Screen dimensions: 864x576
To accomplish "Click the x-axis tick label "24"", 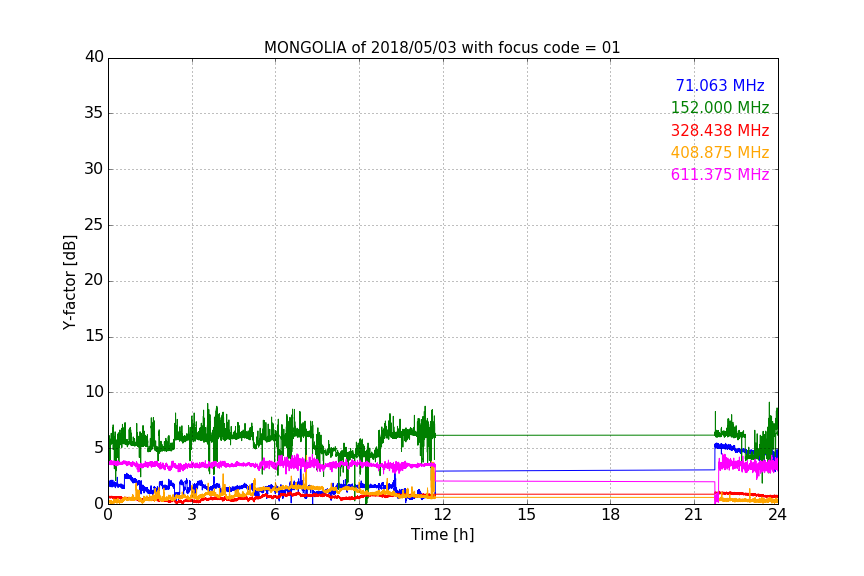I will pos(777,515).
